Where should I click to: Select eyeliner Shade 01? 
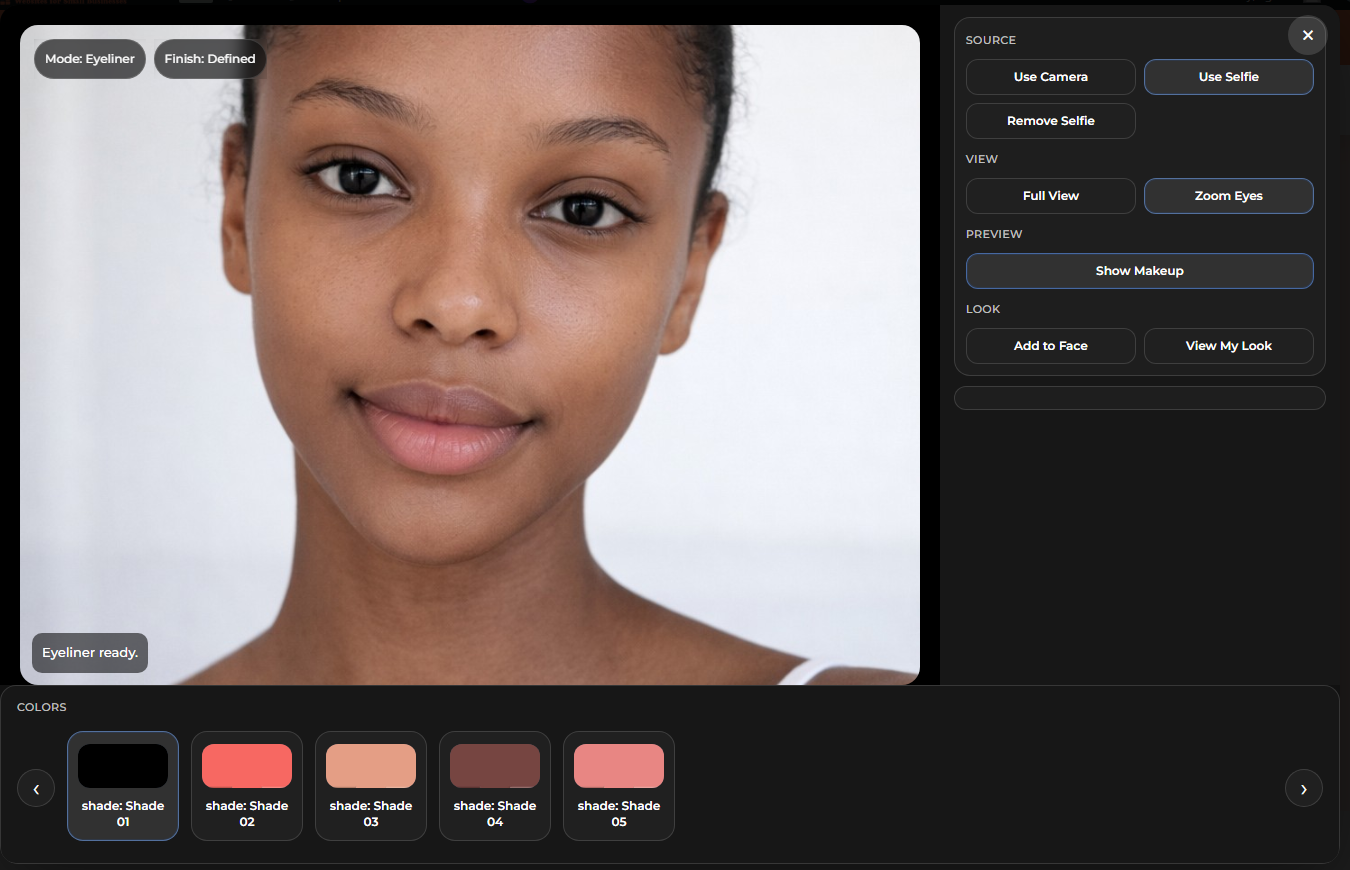123,785
